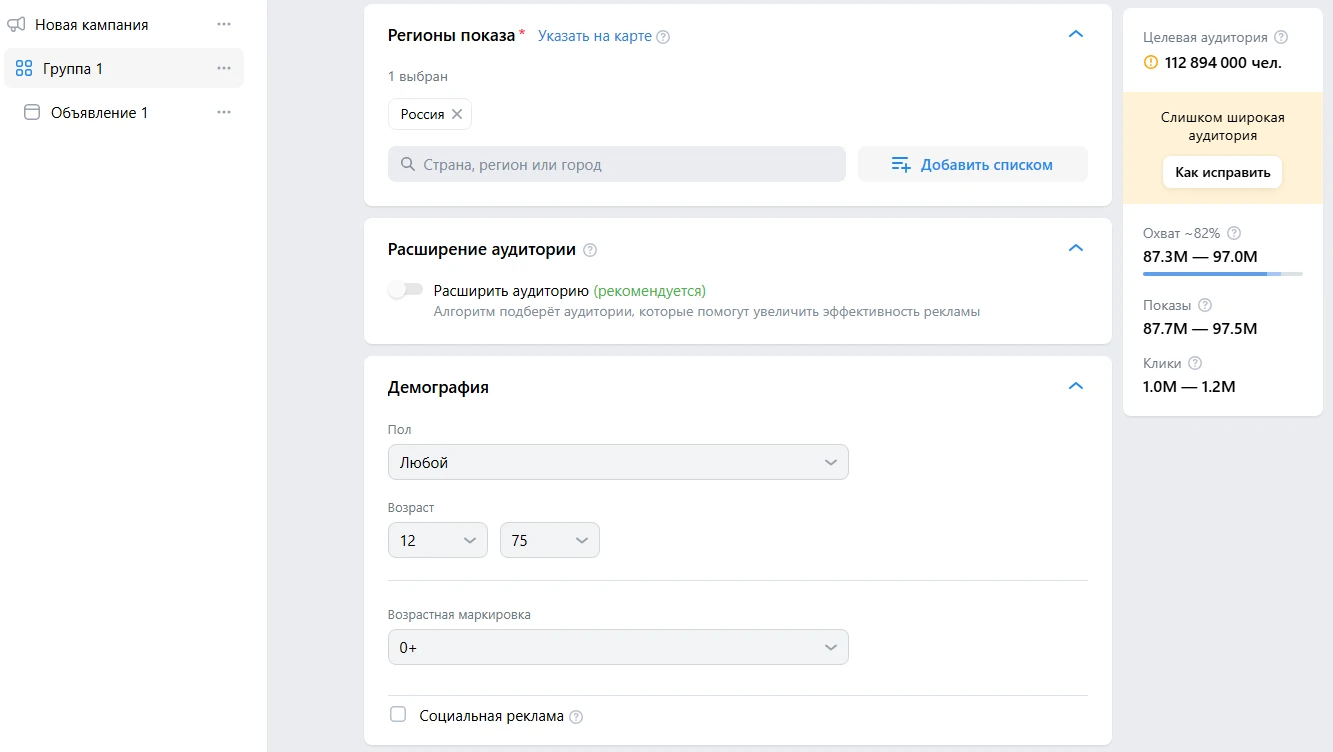Click help icon next to Клики
This screenshot has height=752, width=1333.
click(1195, 364)
